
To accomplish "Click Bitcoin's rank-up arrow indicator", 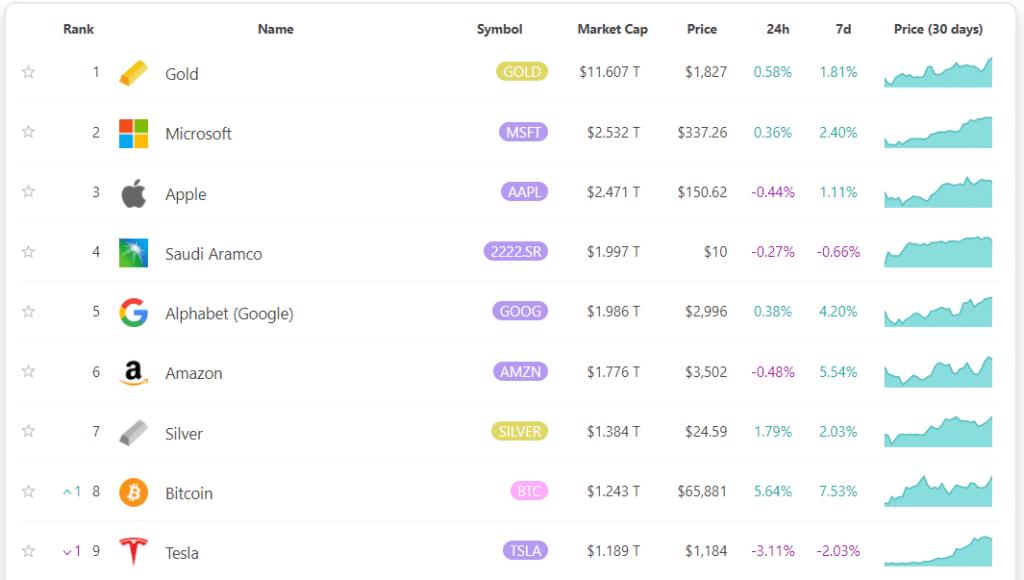I will coord(72,491).
